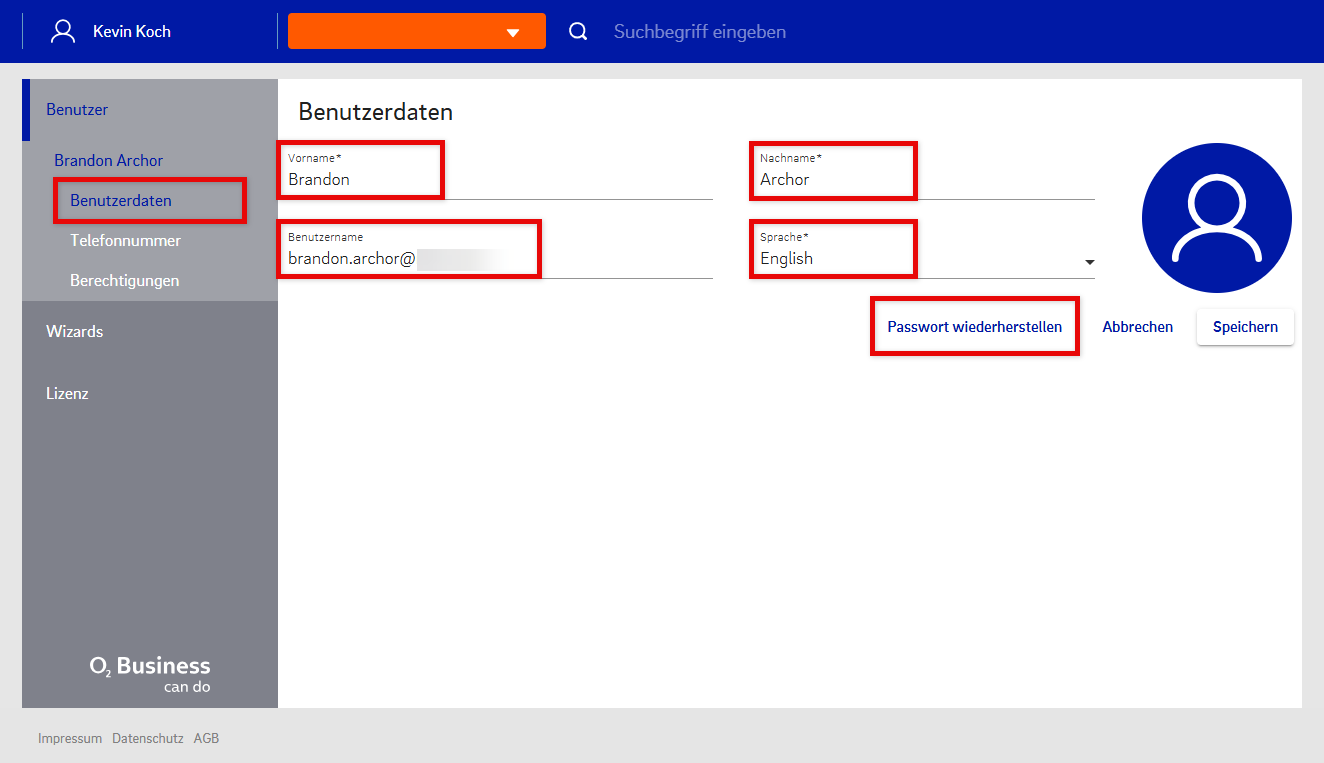1324x763 pixels.
Task: Click into the Nachname field
Action: (x=920, y=180)
